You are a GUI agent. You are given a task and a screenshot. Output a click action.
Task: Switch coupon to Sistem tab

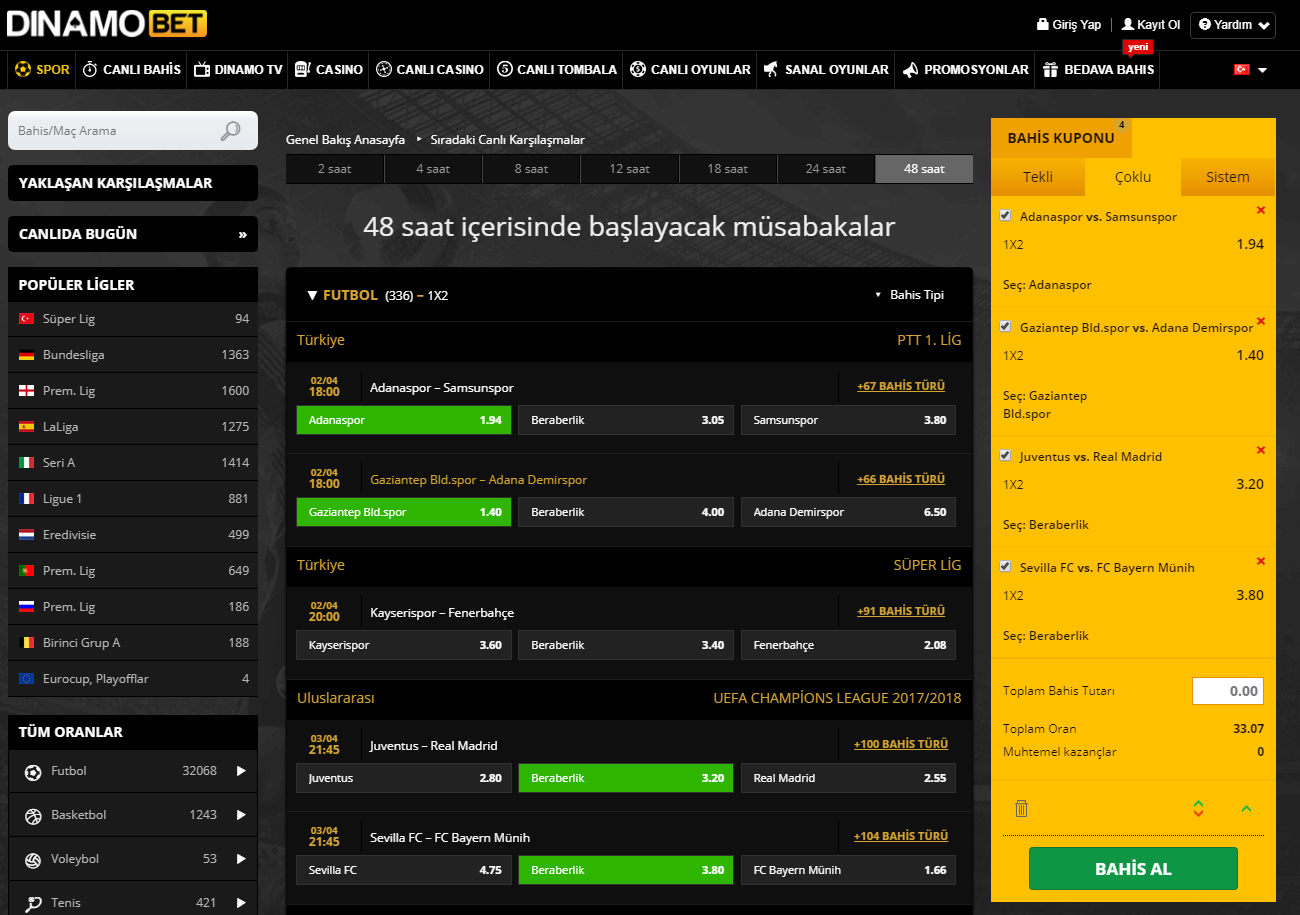tap(1228, 177)
